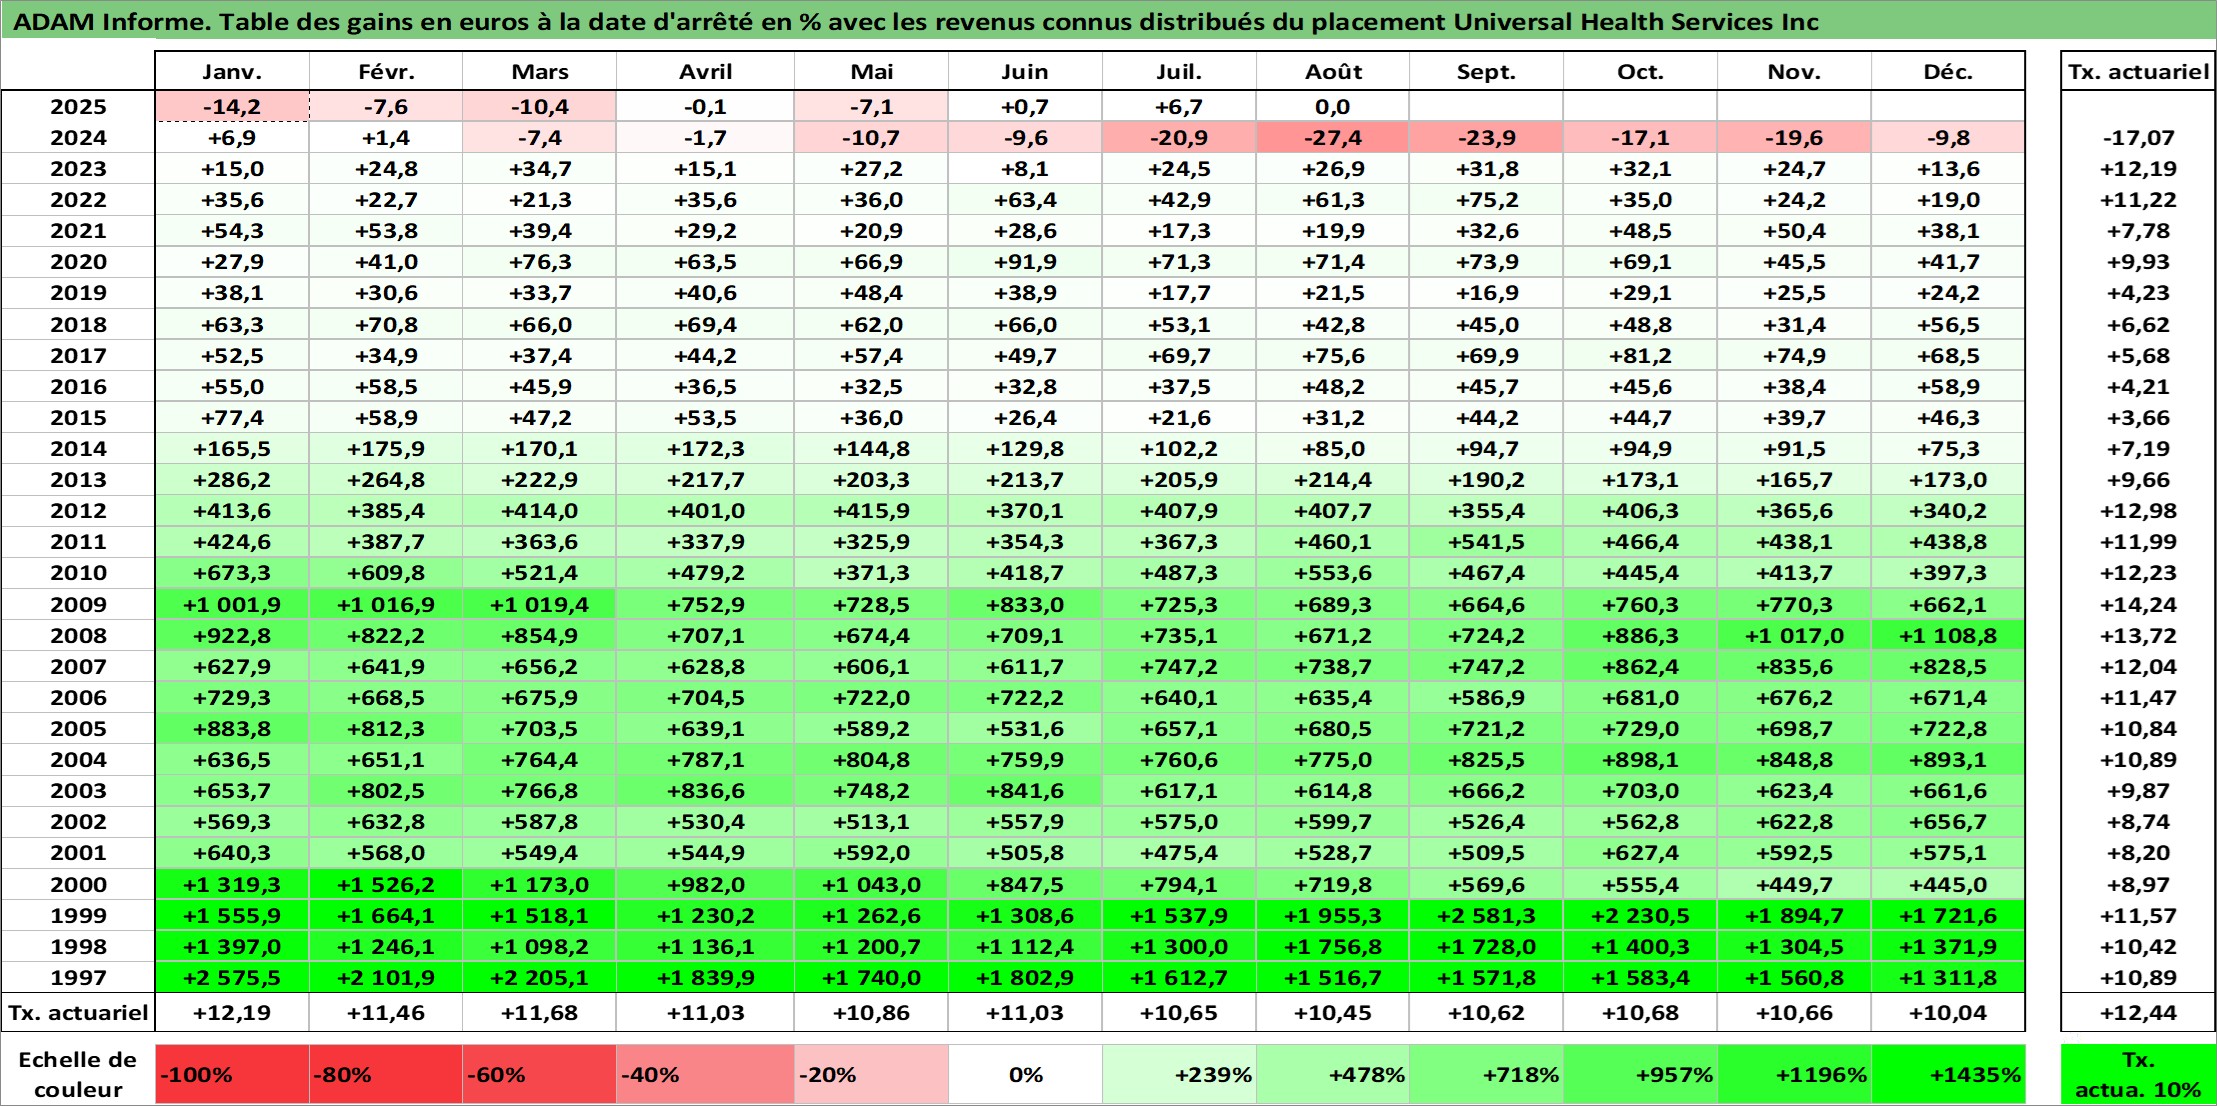This screenshot has height=1106, width=2217.
Task: Click the 2024 row label
Action: 78,138
